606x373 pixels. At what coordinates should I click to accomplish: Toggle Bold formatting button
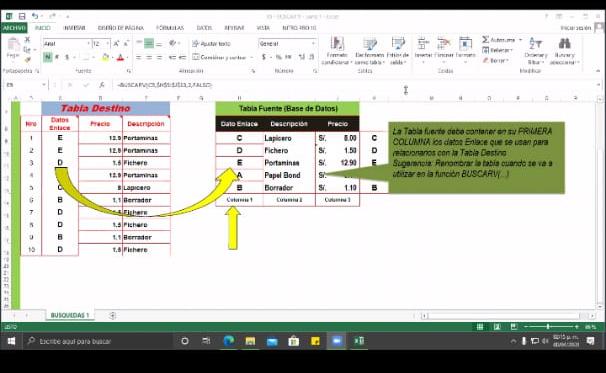[x=48, y=57]
